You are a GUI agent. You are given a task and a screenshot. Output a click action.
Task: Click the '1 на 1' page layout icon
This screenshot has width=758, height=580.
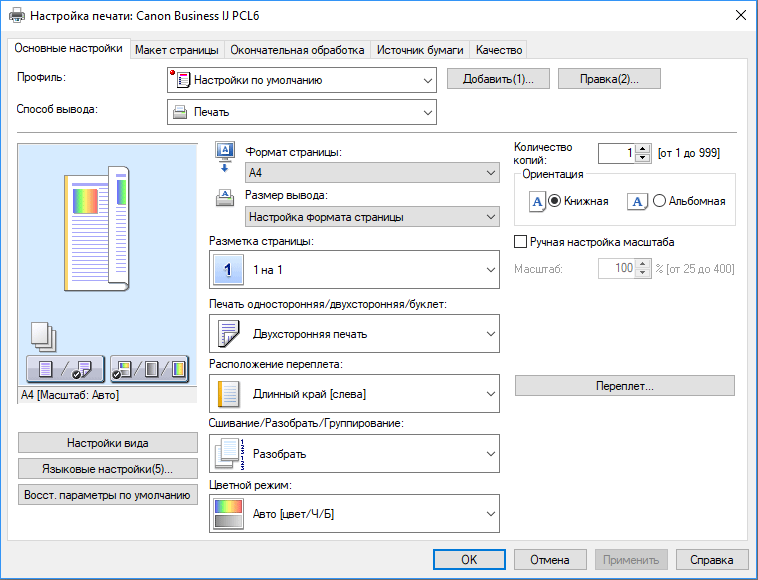click(228, 270)
